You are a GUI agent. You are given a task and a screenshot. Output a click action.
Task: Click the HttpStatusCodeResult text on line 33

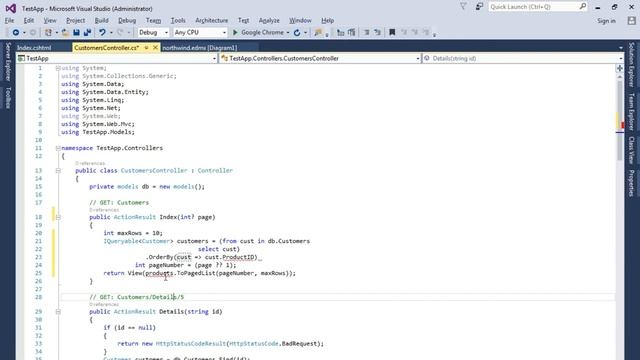pyautogui.click(x=191, y=344)
